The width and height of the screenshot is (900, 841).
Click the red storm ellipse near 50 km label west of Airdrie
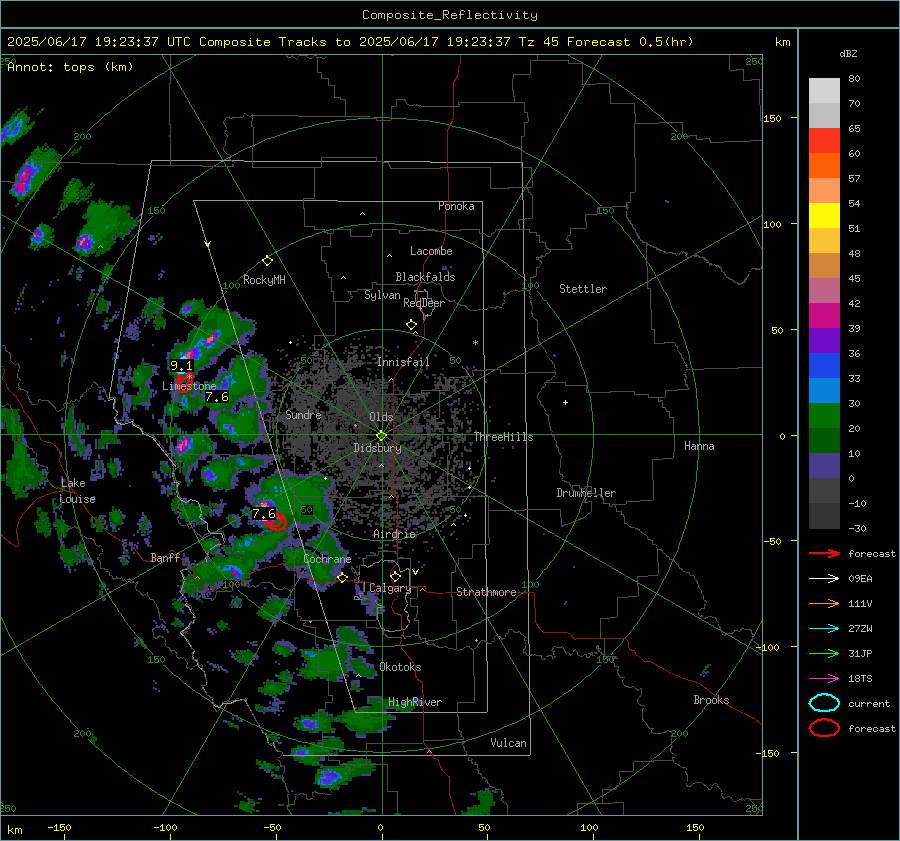point(277,522)
